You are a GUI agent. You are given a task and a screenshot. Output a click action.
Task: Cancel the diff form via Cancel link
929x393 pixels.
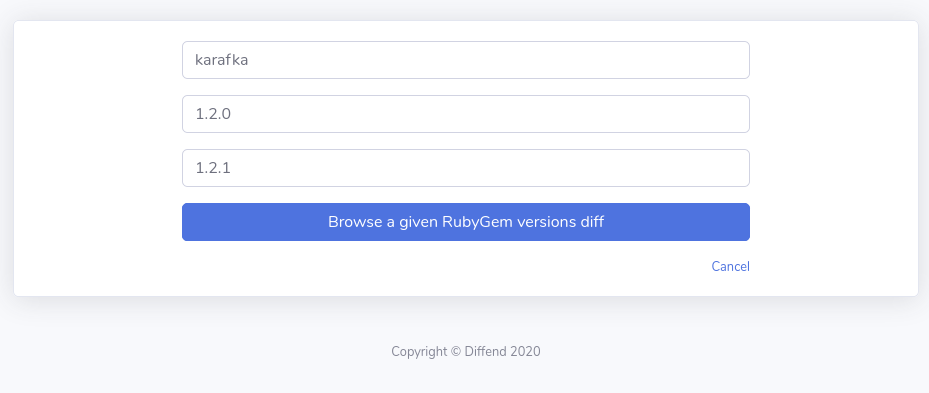point(731,267)
